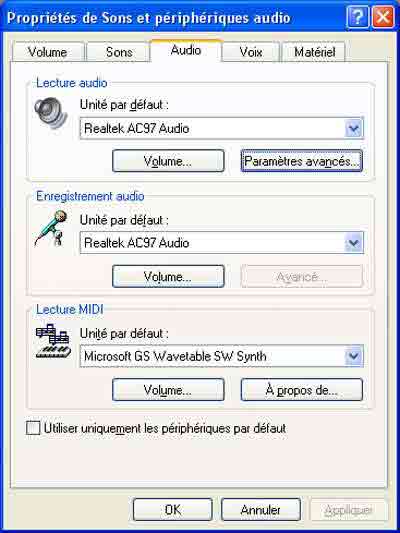This screenshot has width=400, height=533.
Task: Switch to the Volume tab
Action: (48, 52)
